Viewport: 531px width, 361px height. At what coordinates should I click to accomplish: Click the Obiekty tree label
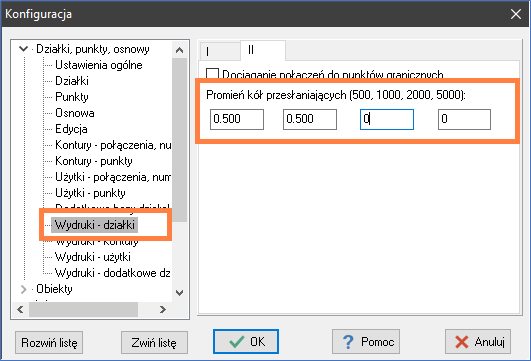54,289
